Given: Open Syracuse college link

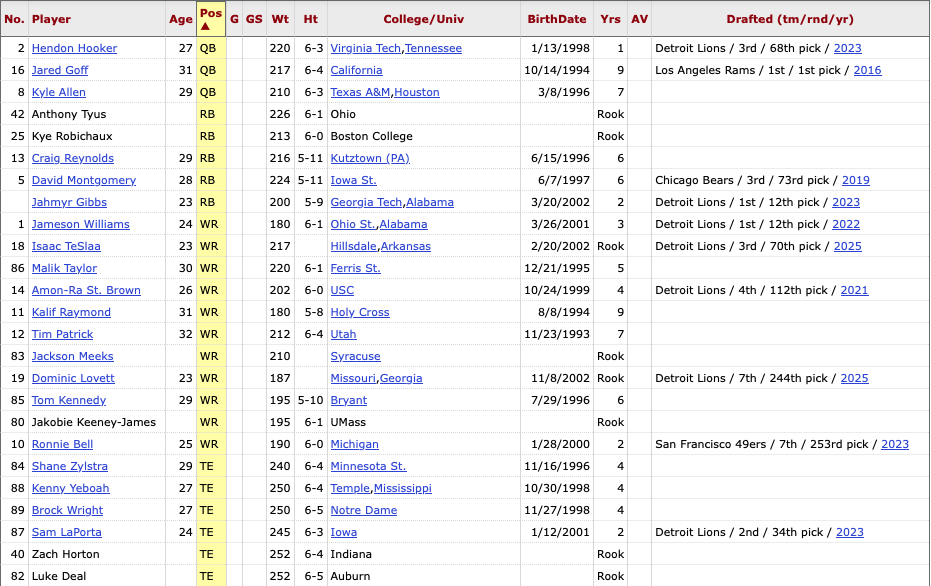Looking at the screenshot, I should [355, 356].
